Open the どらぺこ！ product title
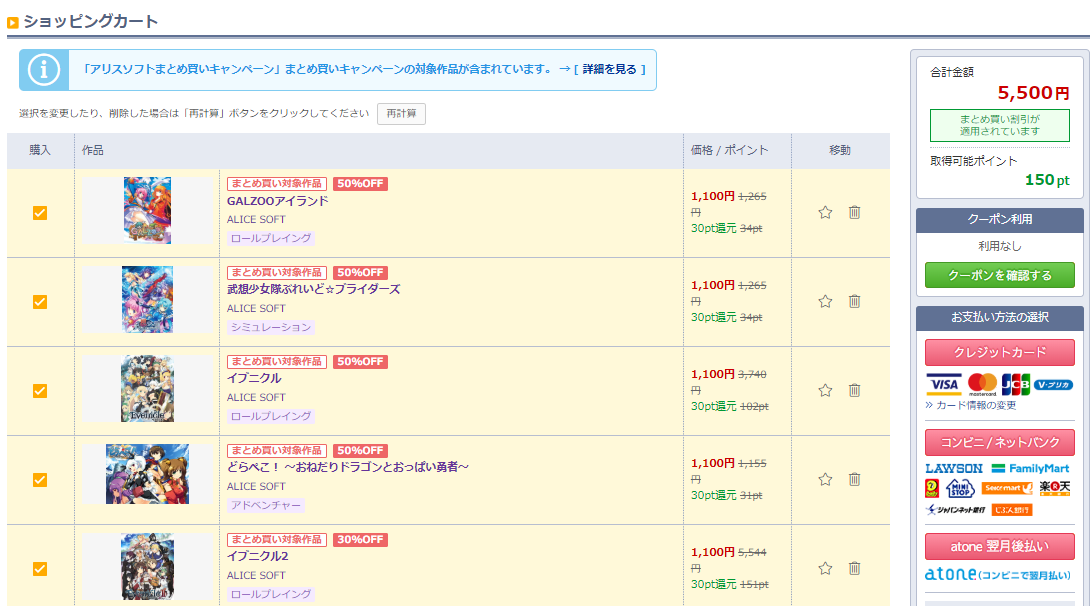 348,467
